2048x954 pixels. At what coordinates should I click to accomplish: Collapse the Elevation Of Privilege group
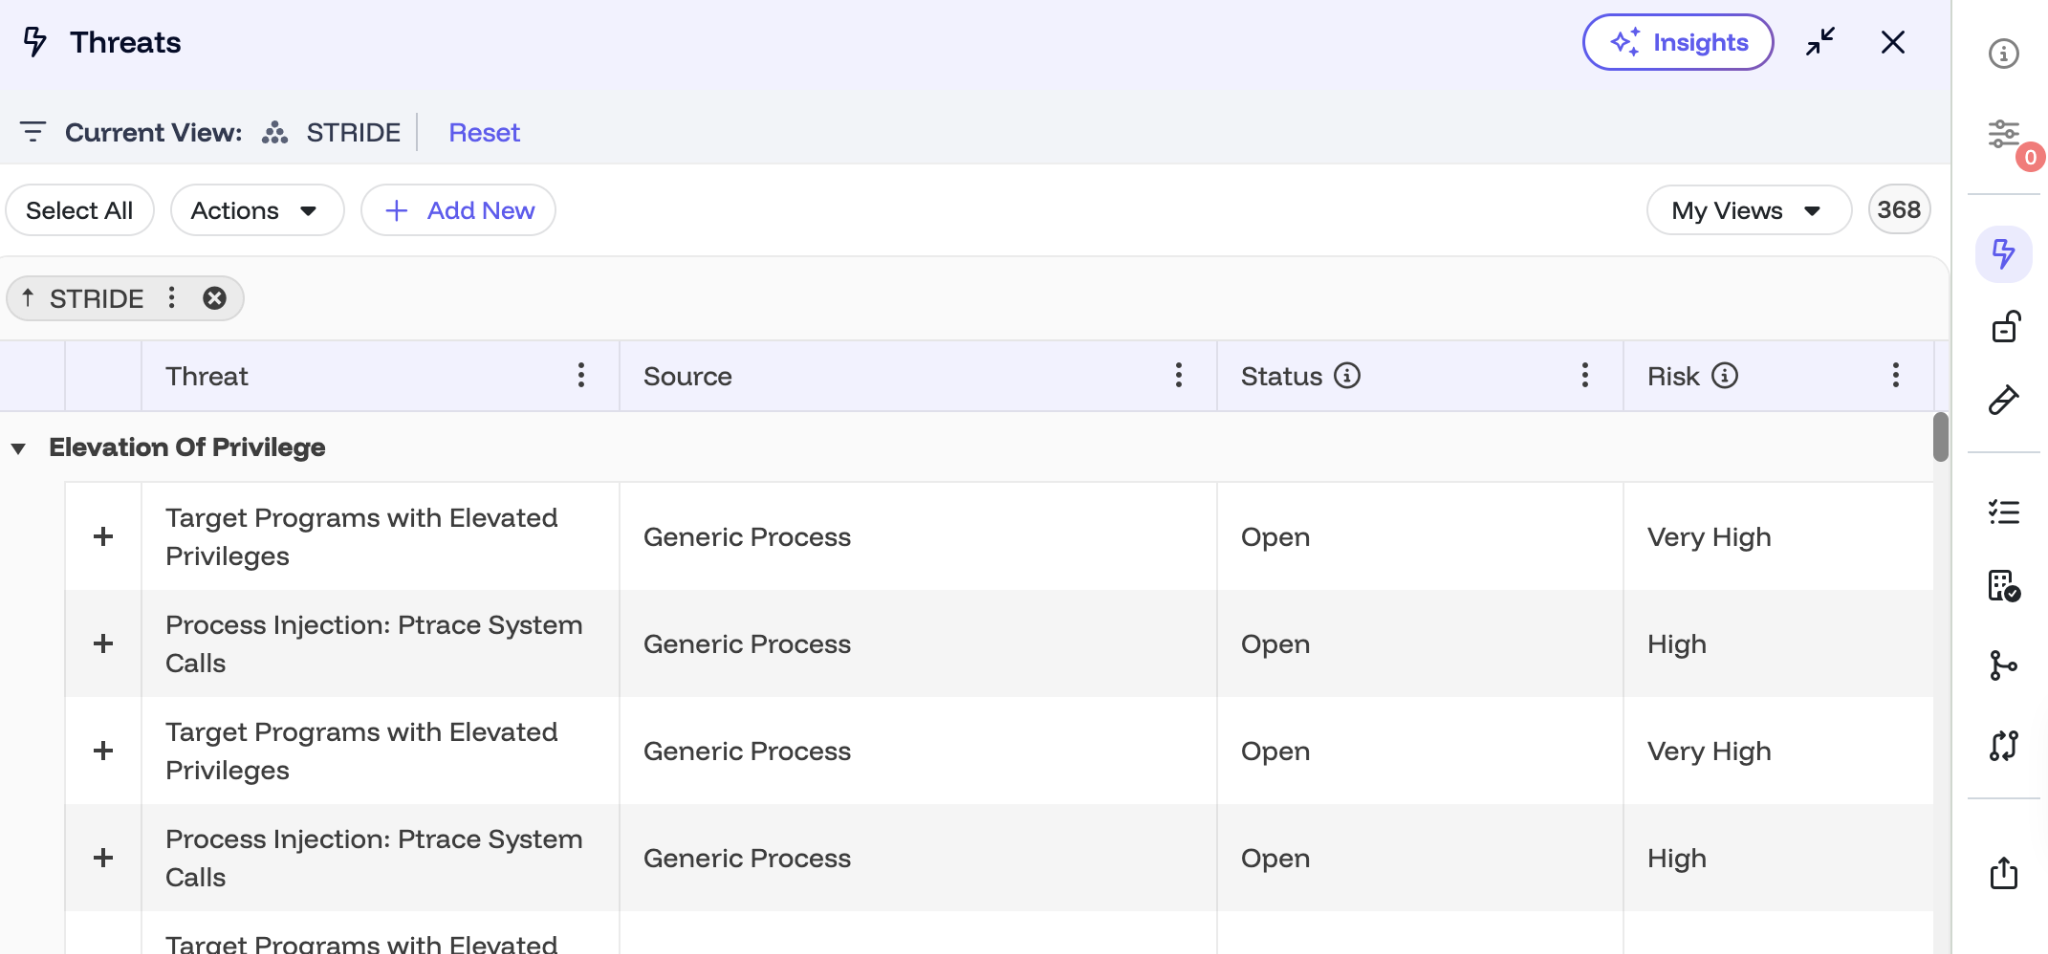coord(18,448)
